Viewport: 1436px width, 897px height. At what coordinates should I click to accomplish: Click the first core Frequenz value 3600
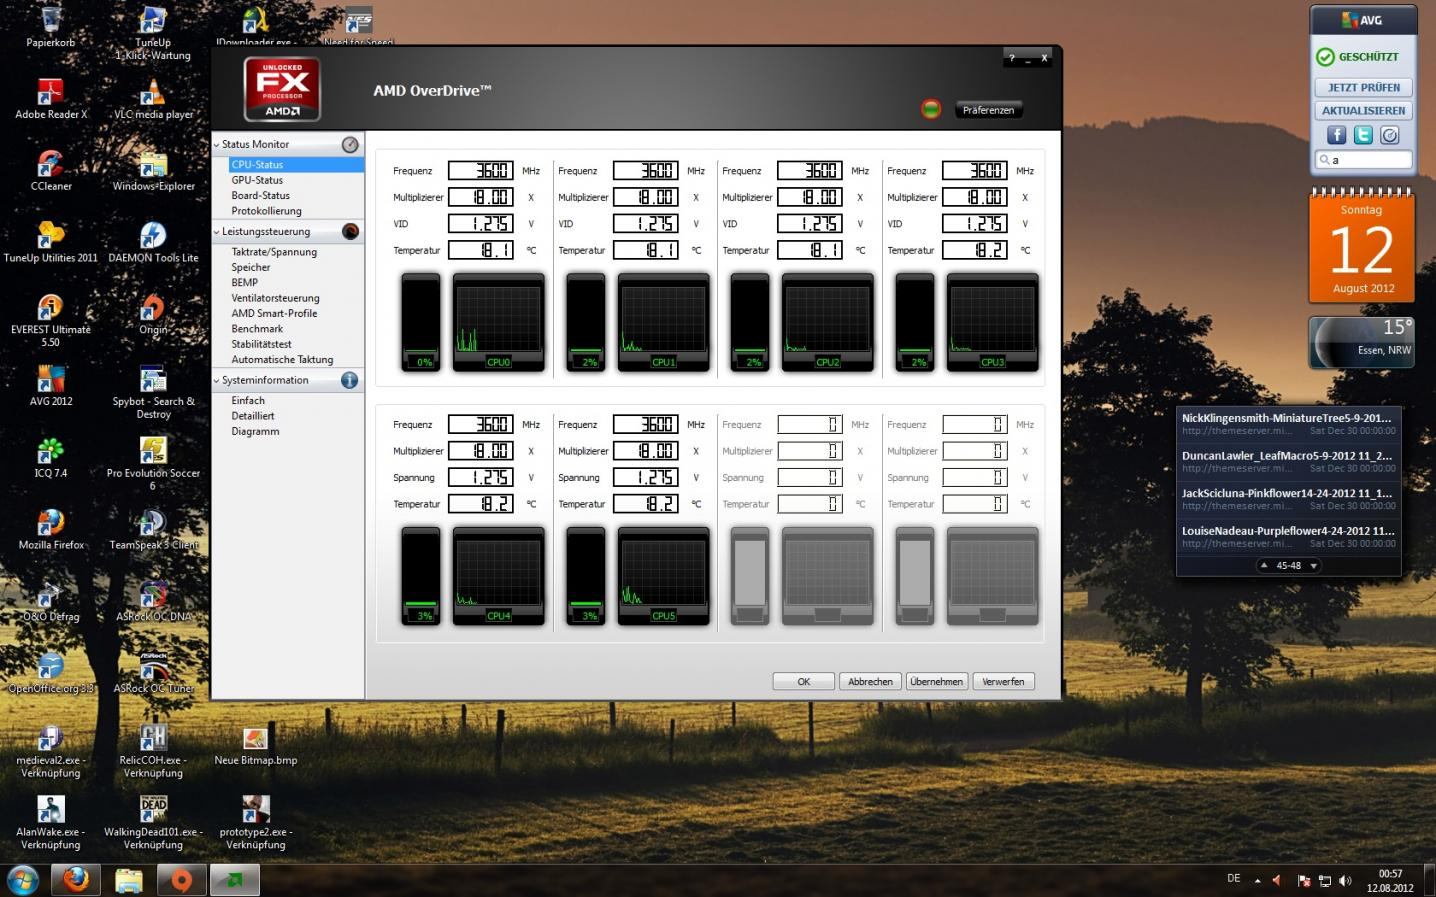coord(481,171)
